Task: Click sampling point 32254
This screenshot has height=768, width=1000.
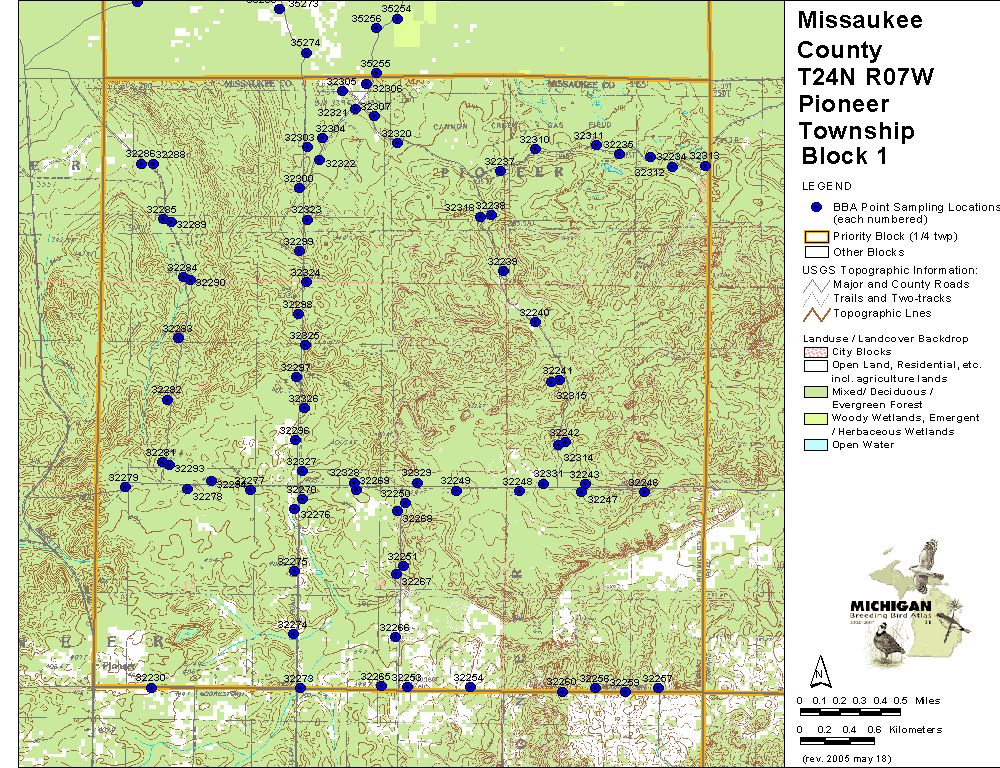Action: (x=470, y=686)
